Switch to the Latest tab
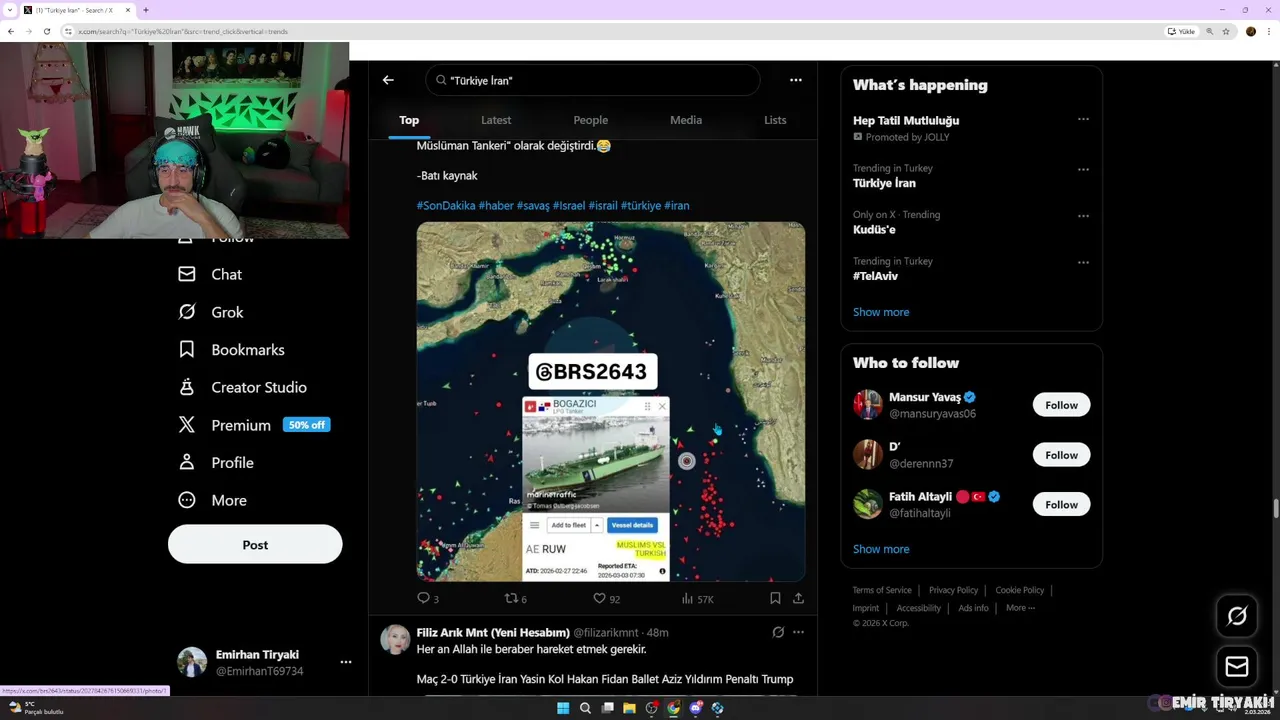This screenshot has width=1280, height=720. click(x=496, y=120)
